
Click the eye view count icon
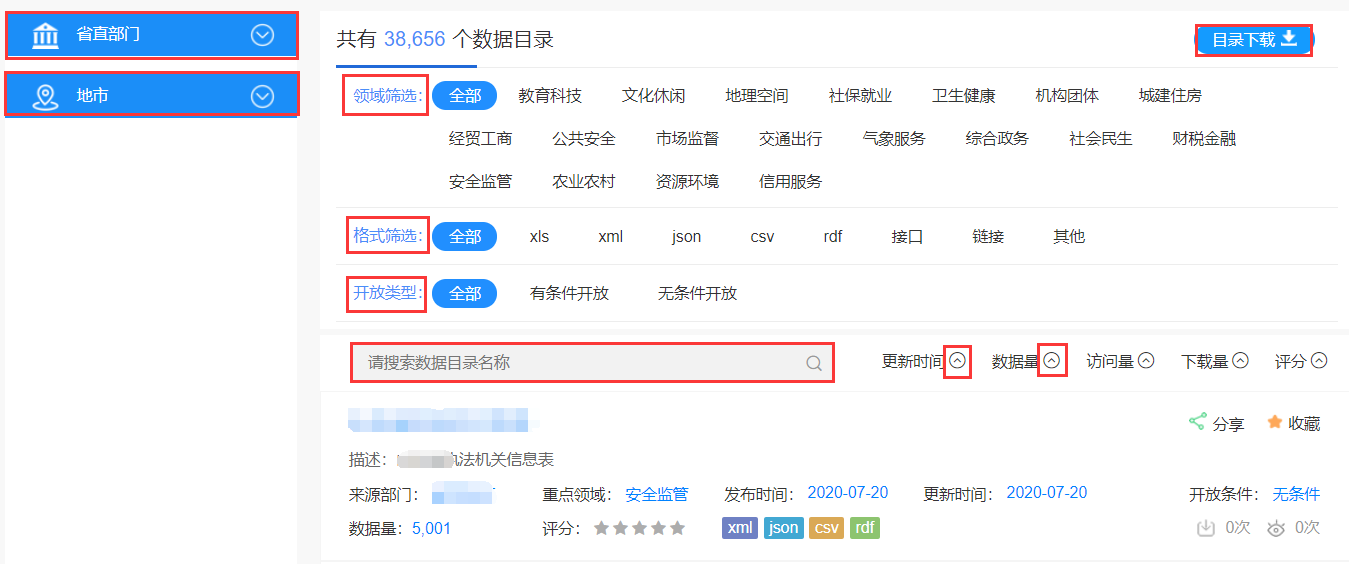click(x=1275, y=528)
